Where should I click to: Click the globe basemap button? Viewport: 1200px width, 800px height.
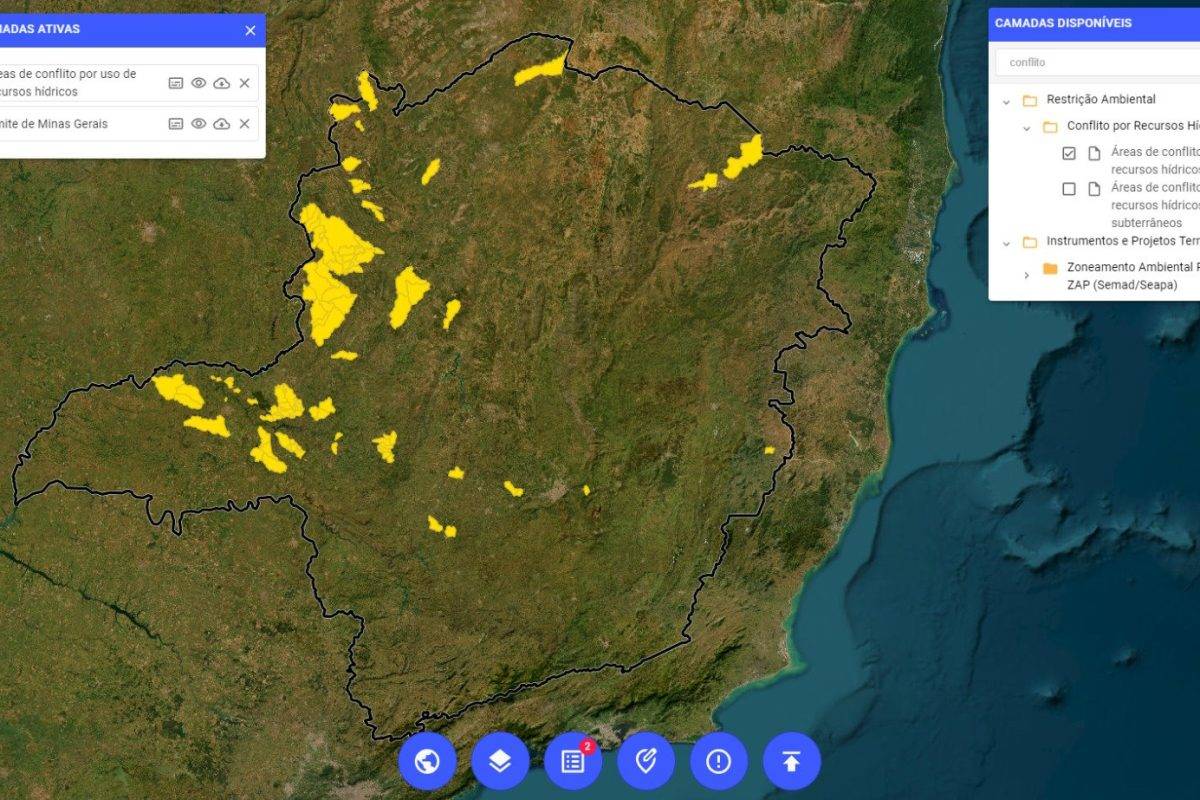click(x=427, y=762)
